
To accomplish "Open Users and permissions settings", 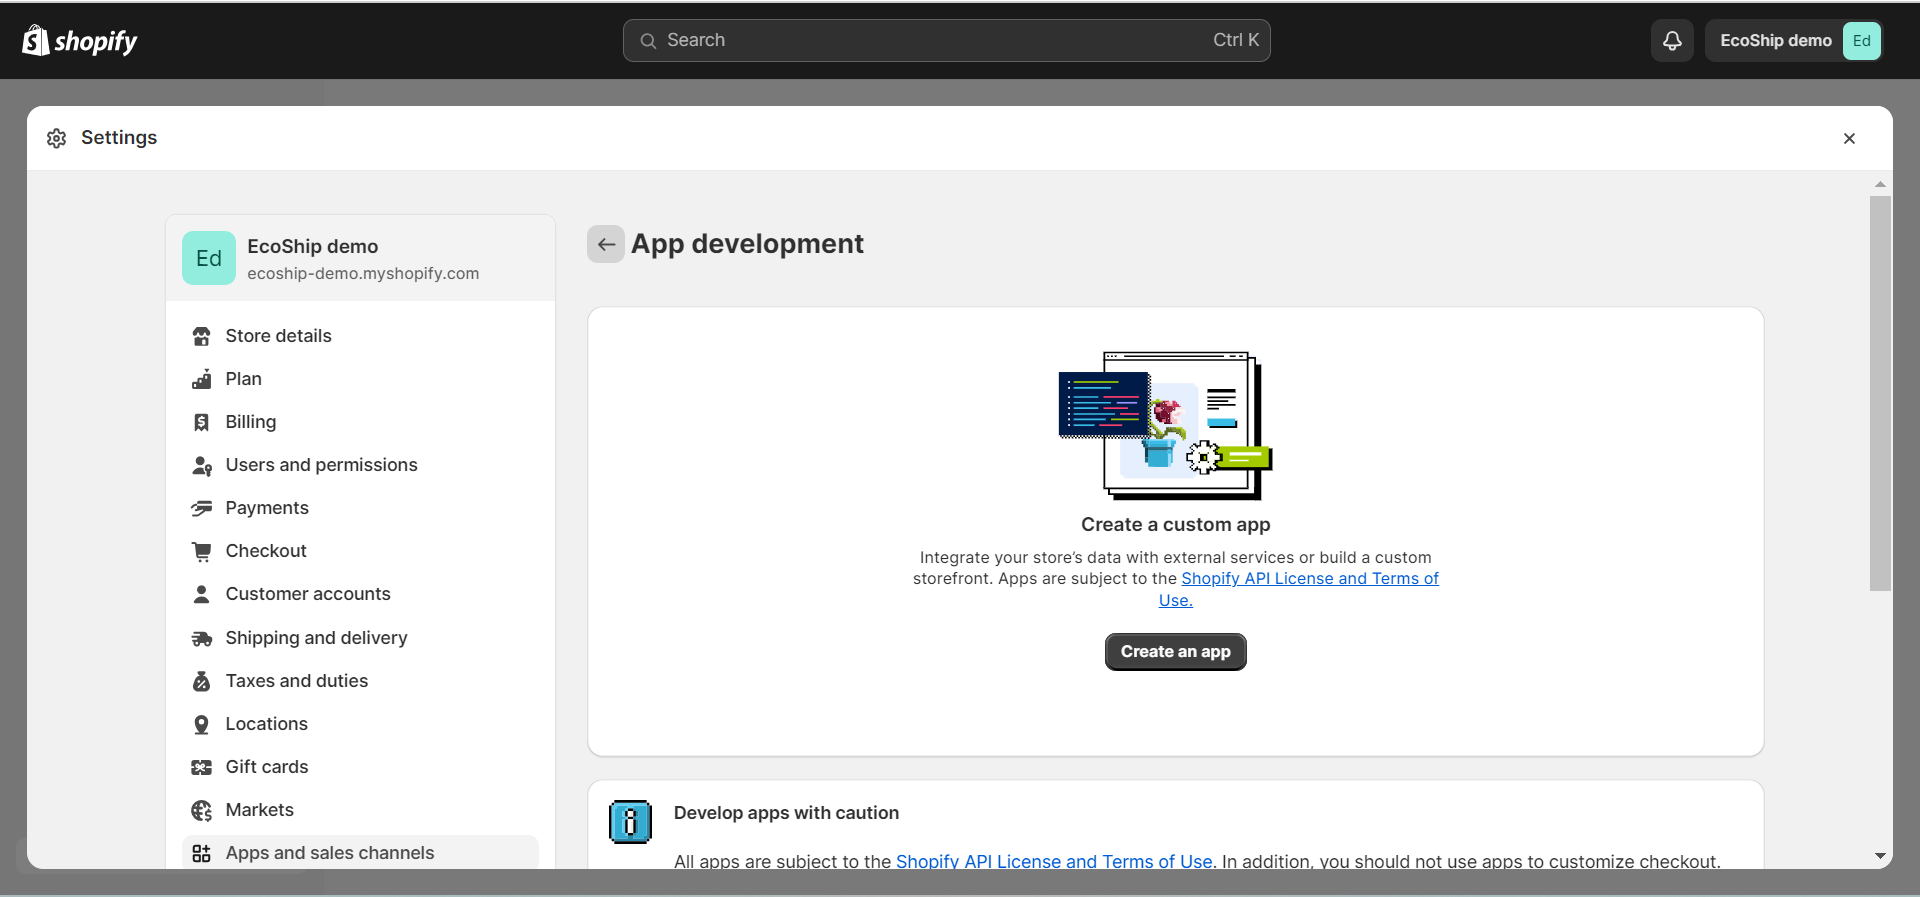I will pyautogui.click(x=321, y=465).
